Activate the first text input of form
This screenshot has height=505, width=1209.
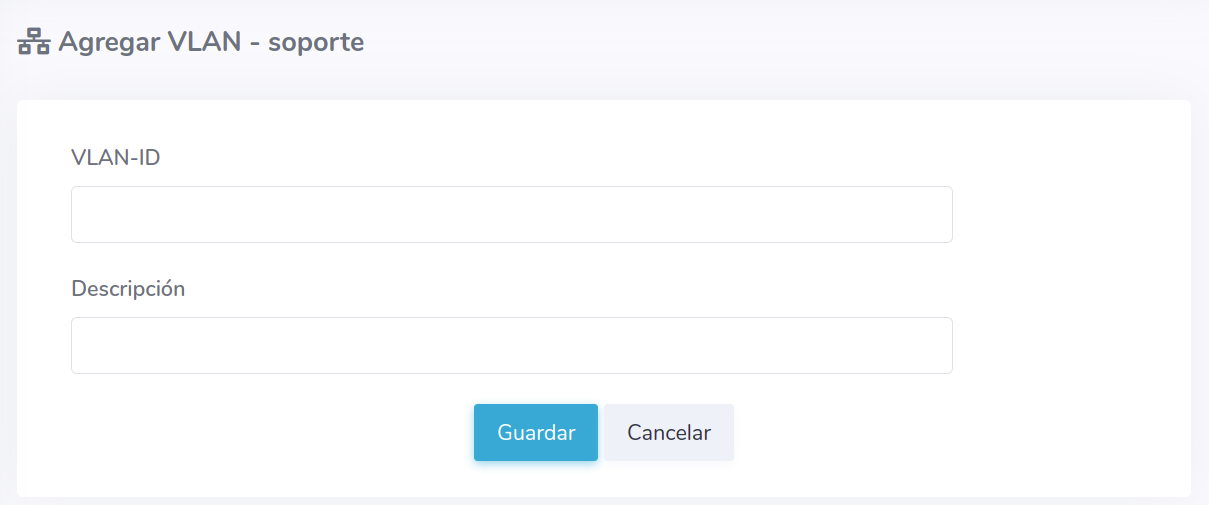pos(511,214)
